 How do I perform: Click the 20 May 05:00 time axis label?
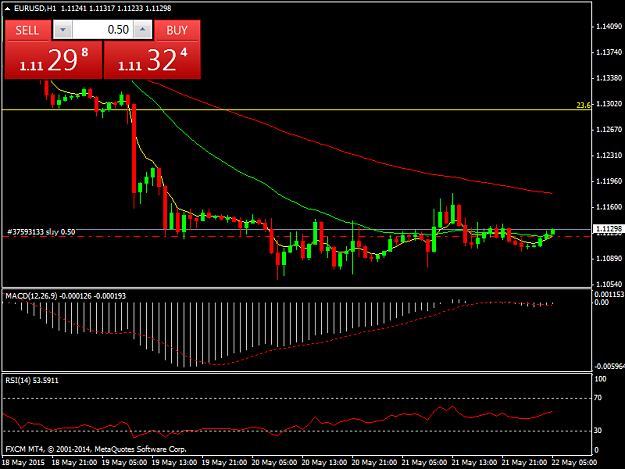point(274,463)
